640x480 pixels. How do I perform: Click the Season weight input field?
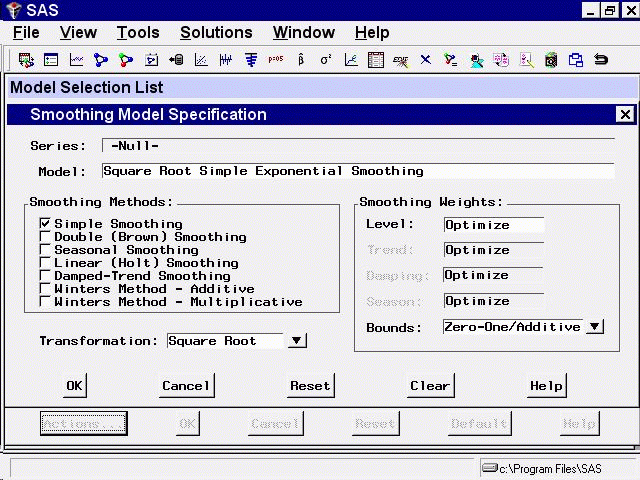[494, 301]
